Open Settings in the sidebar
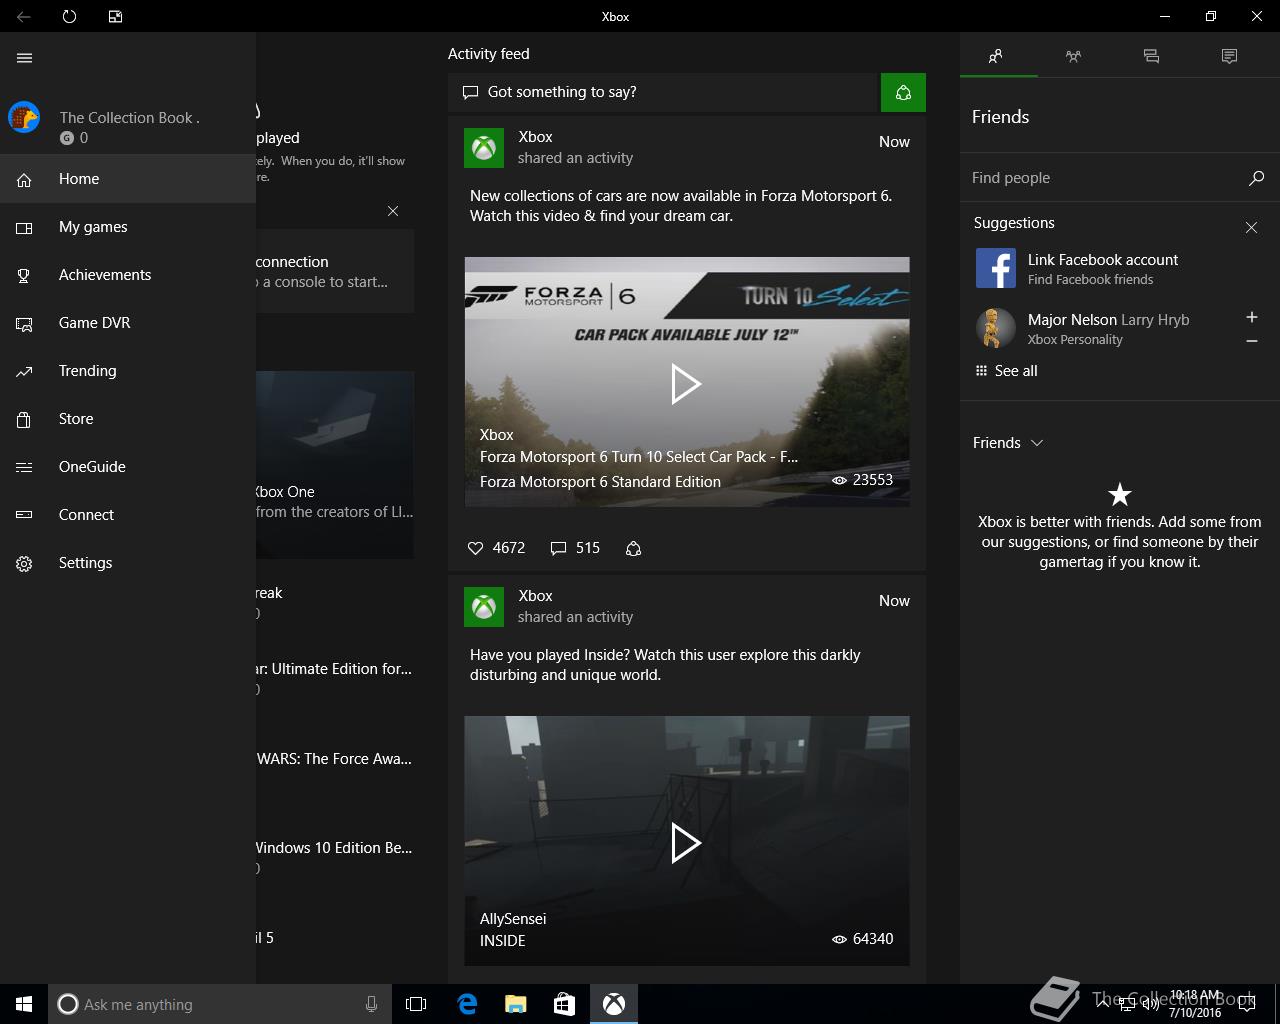 point(128,563)
